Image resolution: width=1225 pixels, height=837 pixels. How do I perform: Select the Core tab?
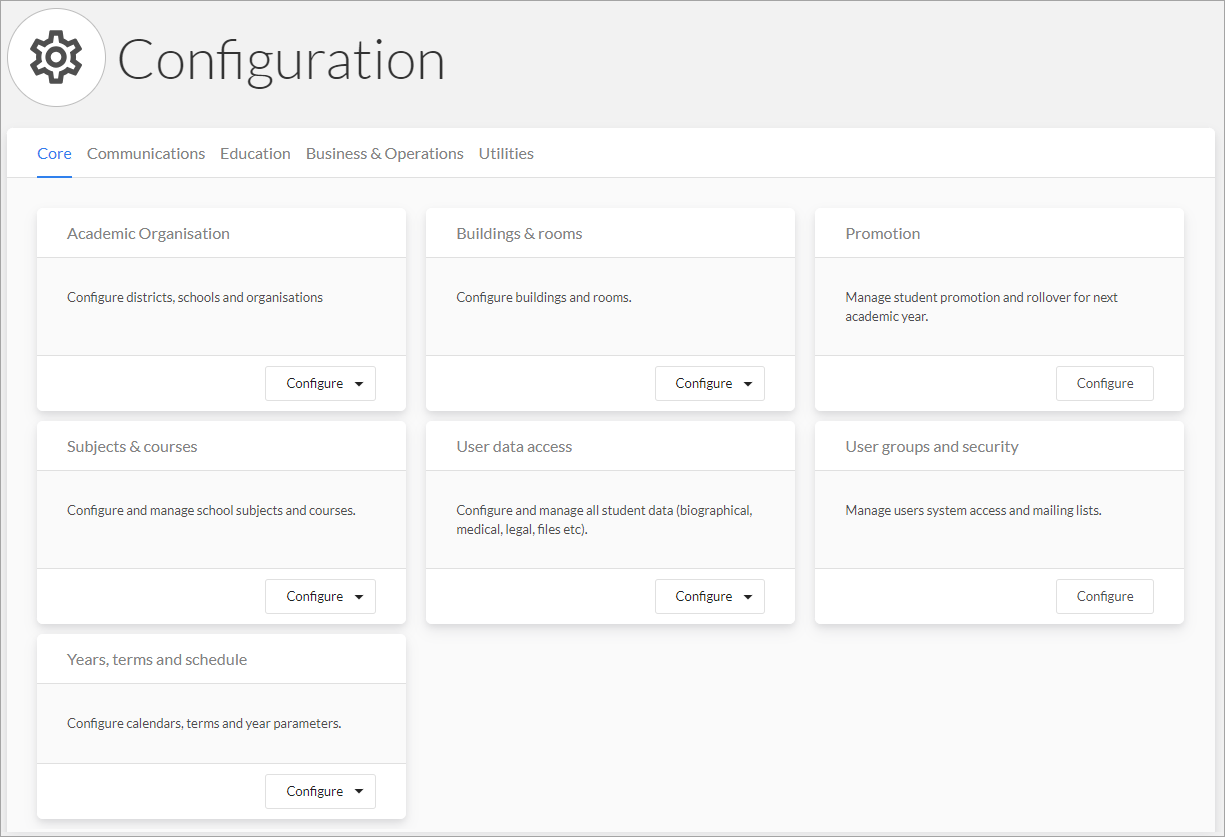tap(54, 153)
